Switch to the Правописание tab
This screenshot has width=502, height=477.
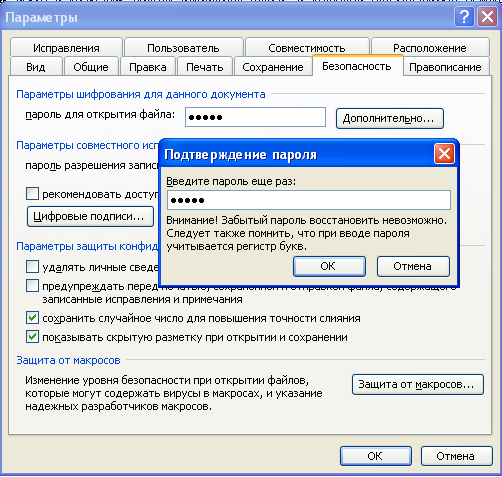(x=445, y=67)
